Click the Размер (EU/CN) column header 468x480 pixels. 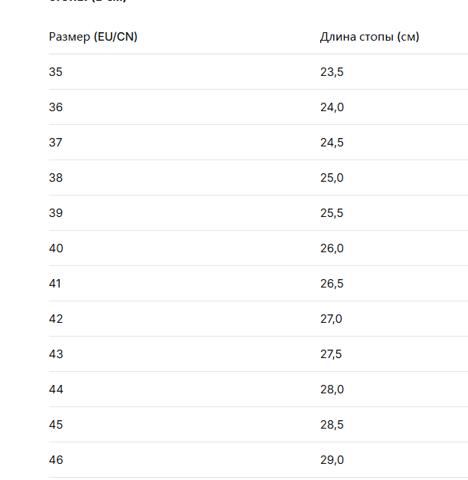pos(93,37)
